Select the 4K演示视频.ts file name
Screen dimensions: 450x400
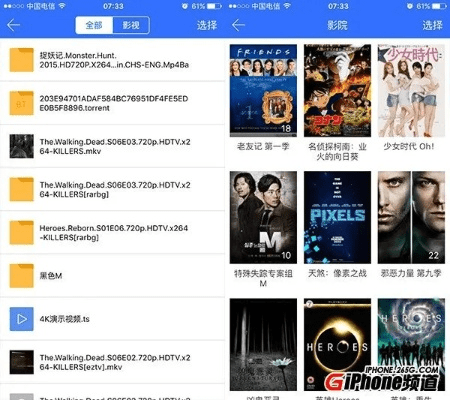(x=64, y=319)
